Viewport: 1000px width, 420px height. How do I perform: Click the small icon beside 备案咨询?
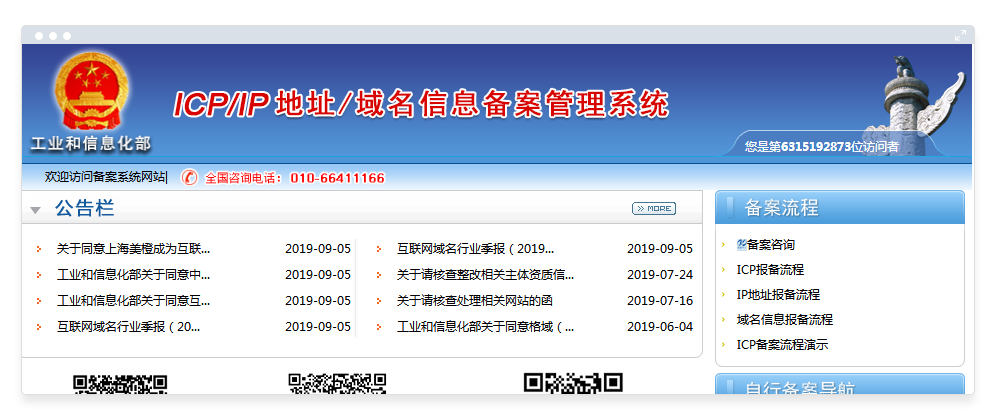pyautogui.click(x=741, y=244)
